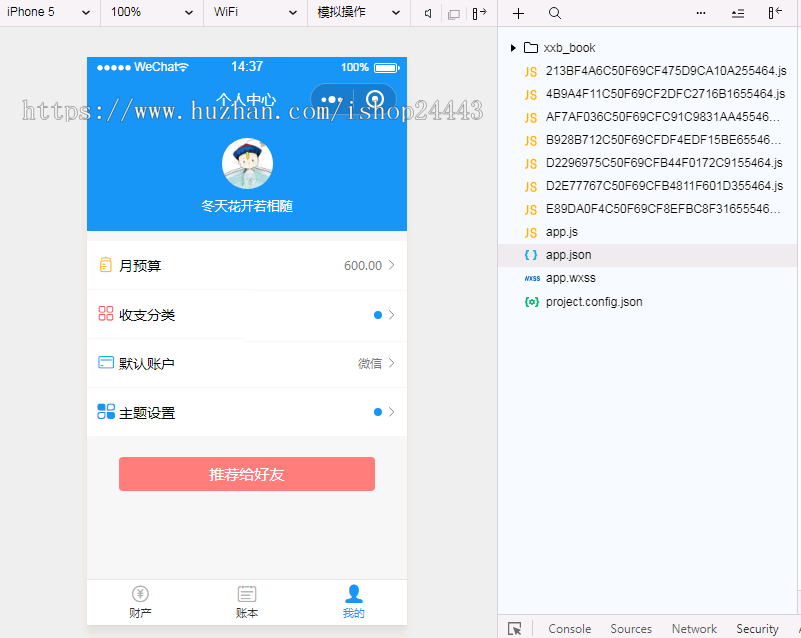Open the more options ellipsis icon

click(x=701, y=14)
